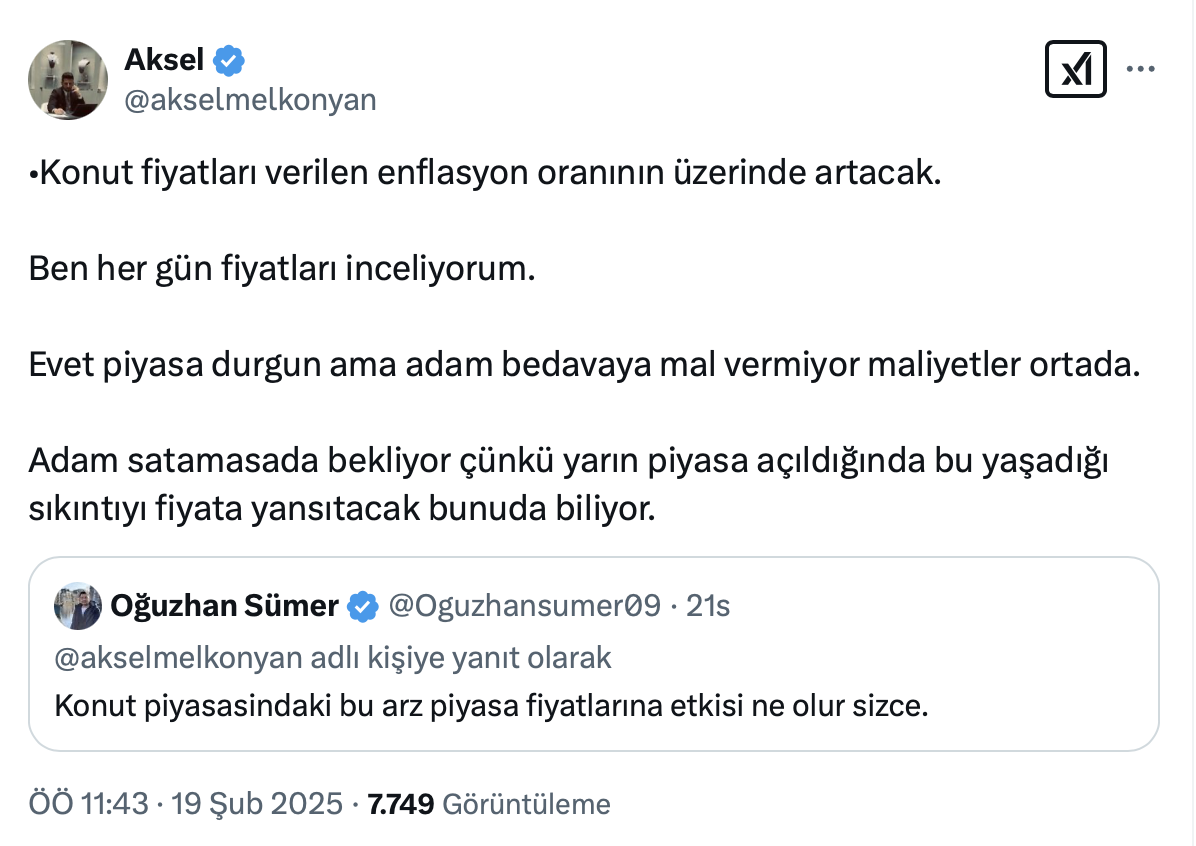Click the @Oguzhansumer09 handle
1196x846 pixels.
tap(524, 606)
